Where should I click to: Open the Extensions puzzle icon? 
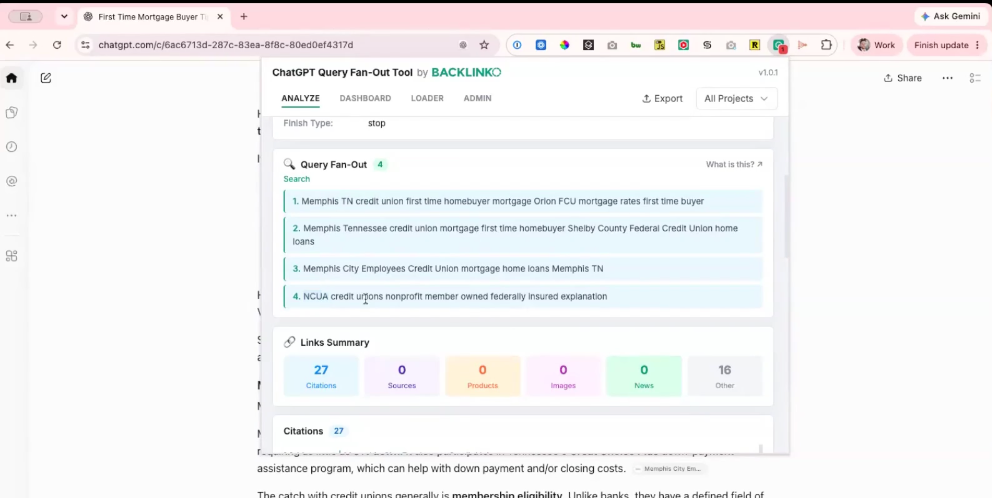tap(826, 45)
